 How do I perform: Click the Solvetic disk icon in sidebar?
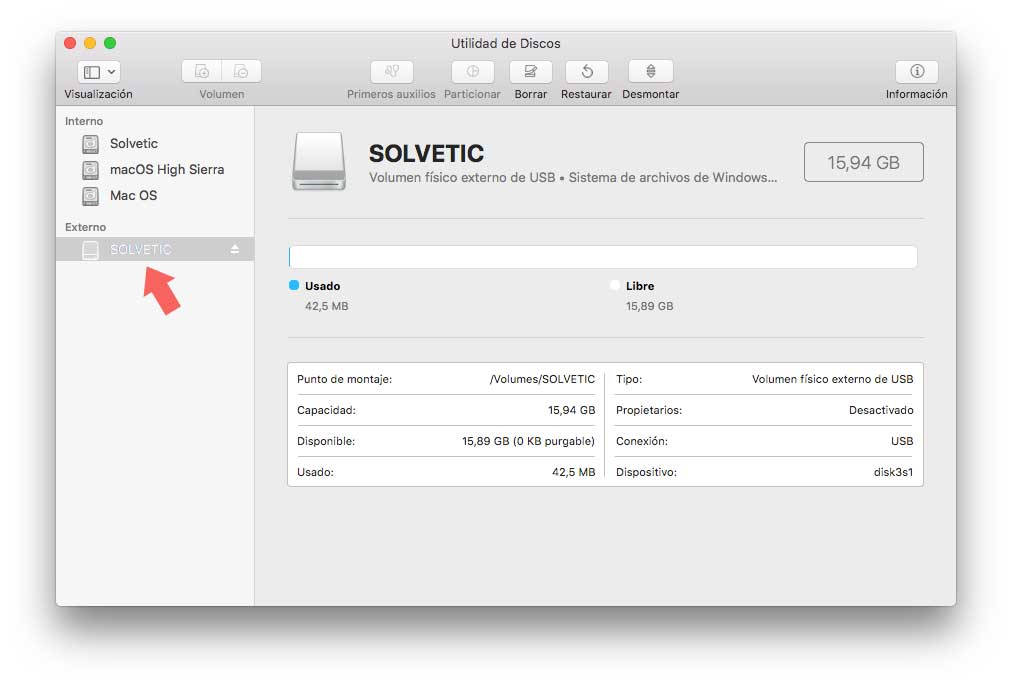tap(90, 143)
